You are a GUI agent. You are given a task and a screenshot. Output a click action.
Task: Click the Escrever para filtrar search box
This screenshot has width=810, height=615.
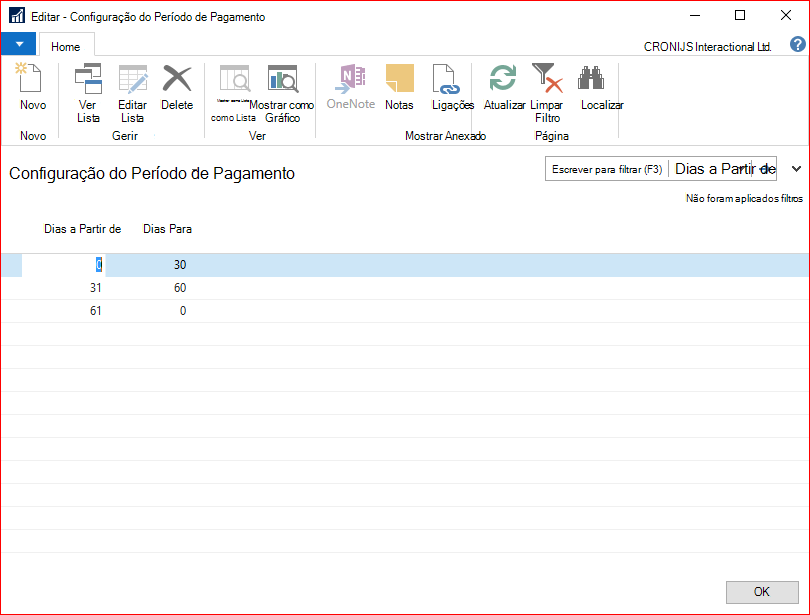[x=607, y=169]
